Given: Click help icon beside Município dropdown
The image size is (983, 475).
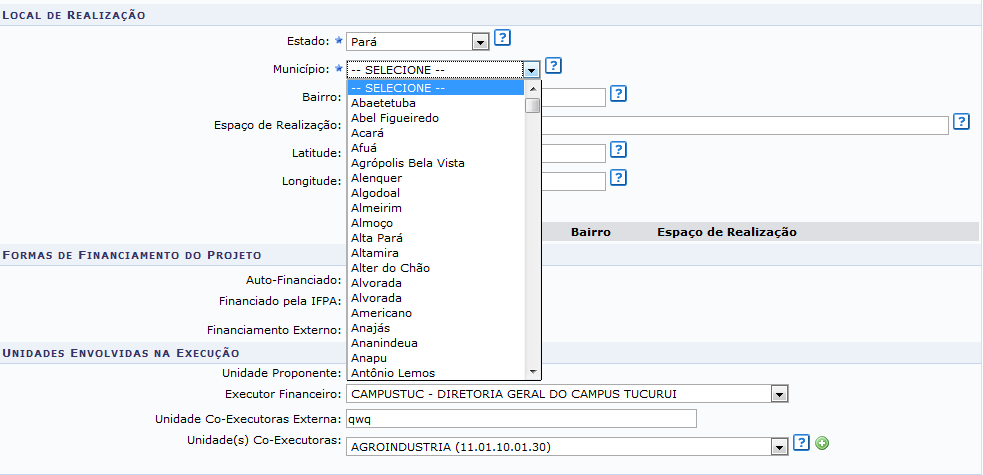Looking at the screenshot, I should point(553,66).
